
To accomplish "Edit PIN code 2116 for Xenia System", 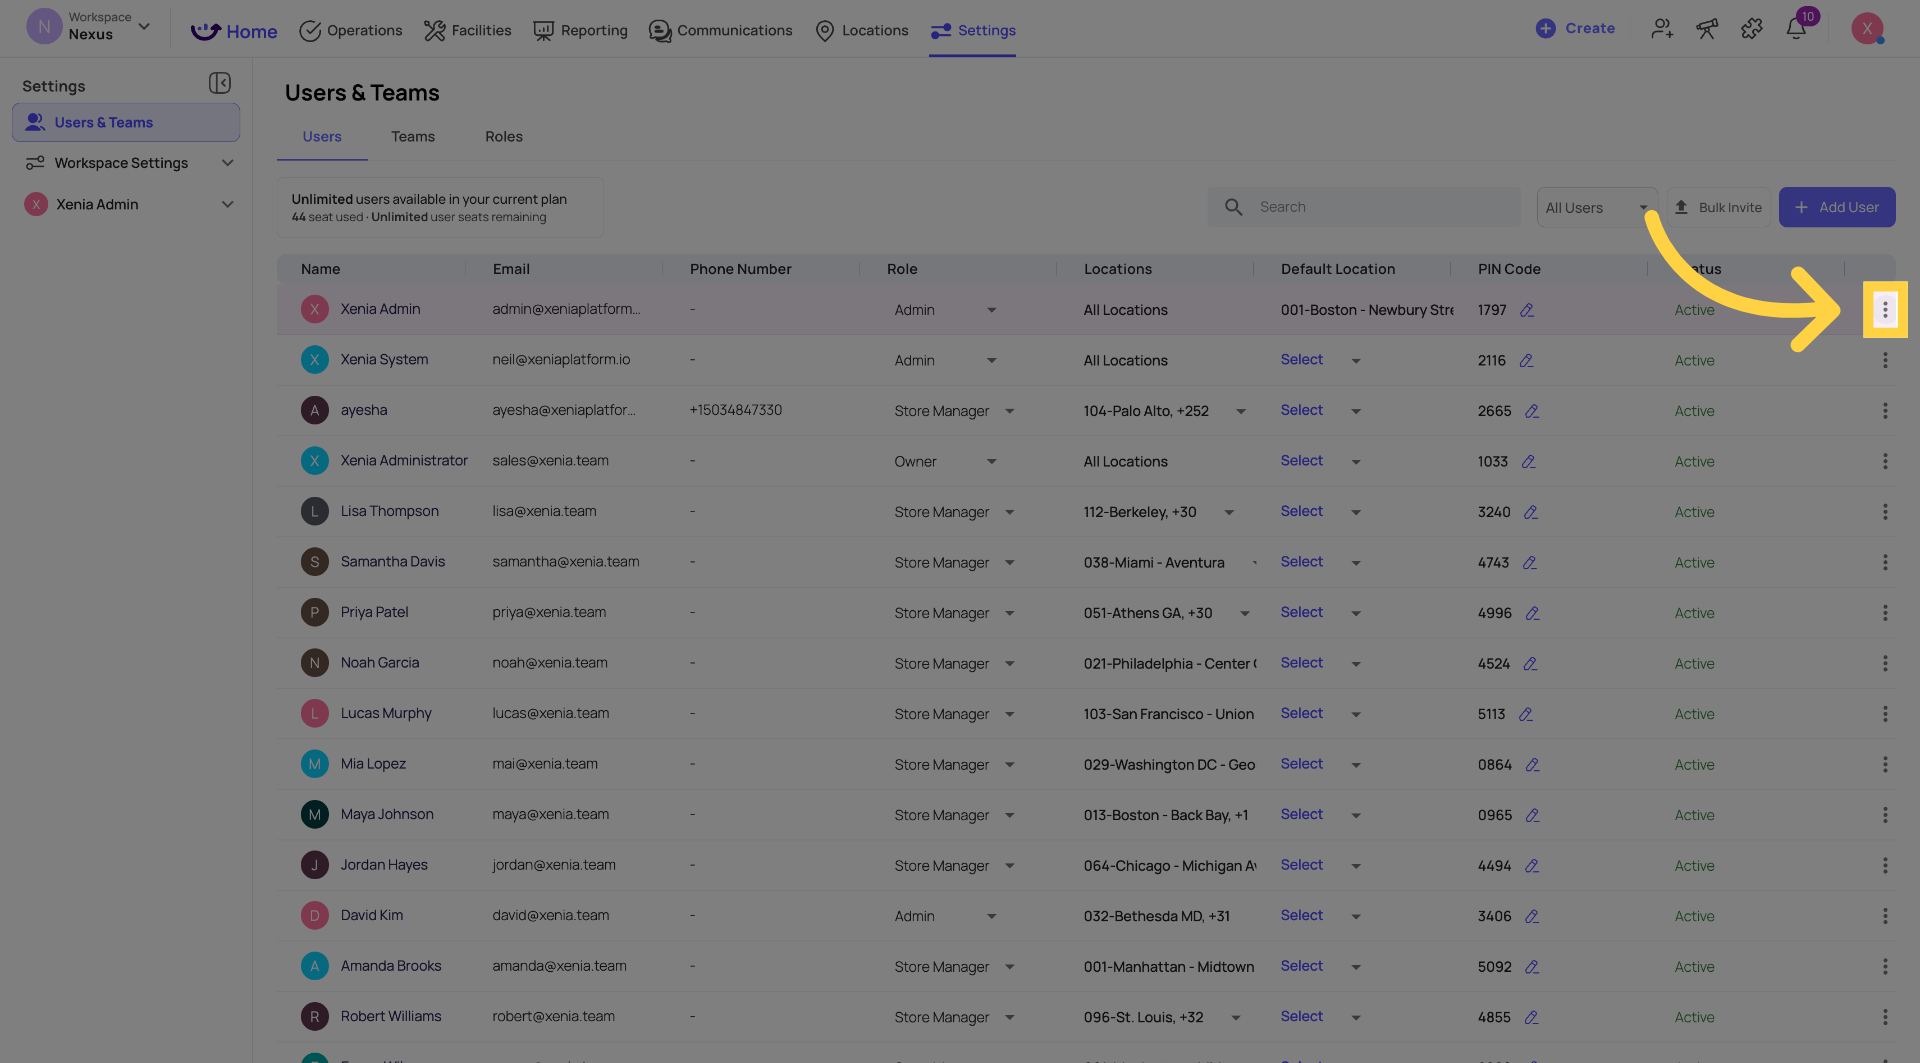I will pos(1526,361).
